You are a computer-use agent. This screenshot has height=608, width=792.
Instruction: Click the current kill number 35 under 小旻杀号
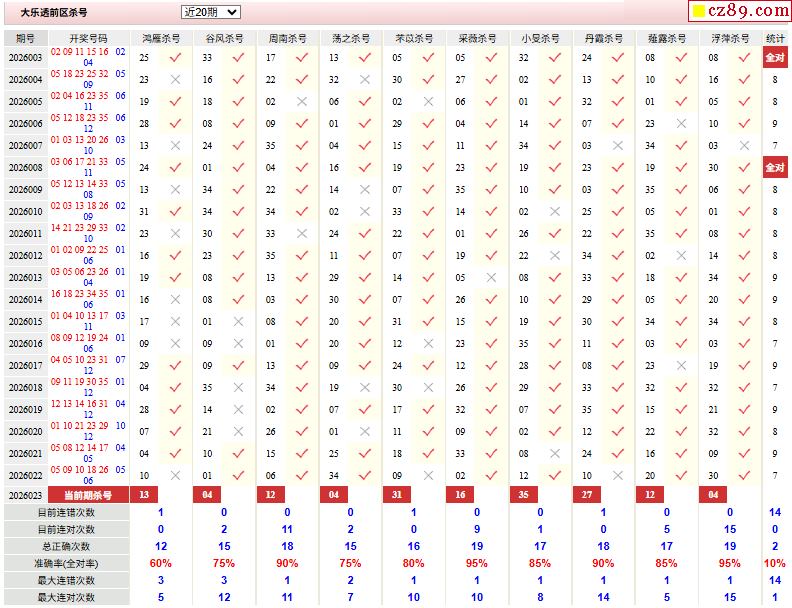(523, 495)
